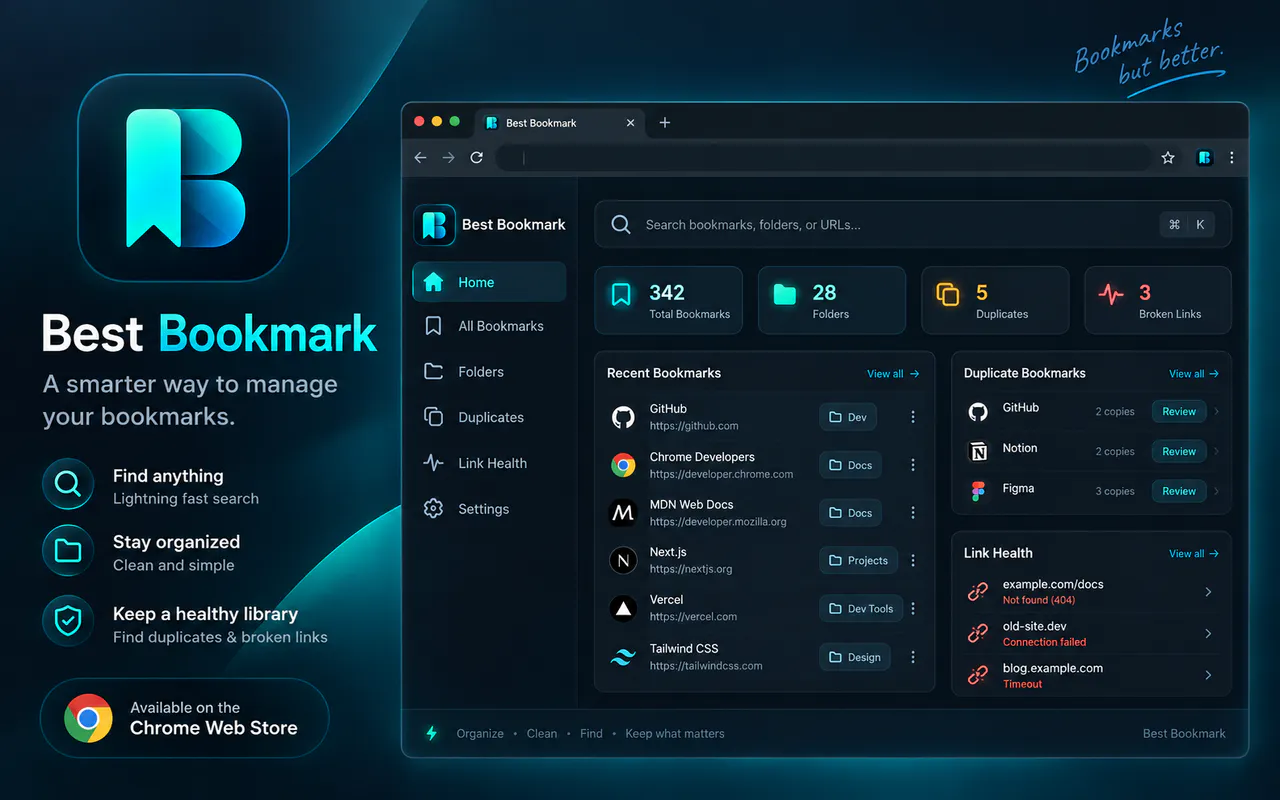Screen dimensions: 1280x800
Task: Click the broken link icon for old-site.dev
Action: pyautogui.click(x=978, y=634)
